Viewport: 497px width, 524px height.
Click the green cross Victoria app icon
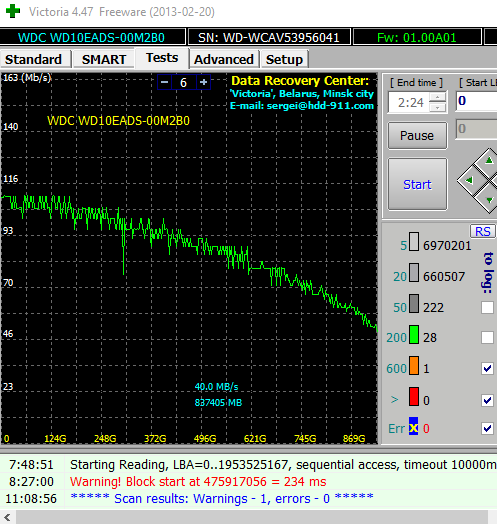13,11
